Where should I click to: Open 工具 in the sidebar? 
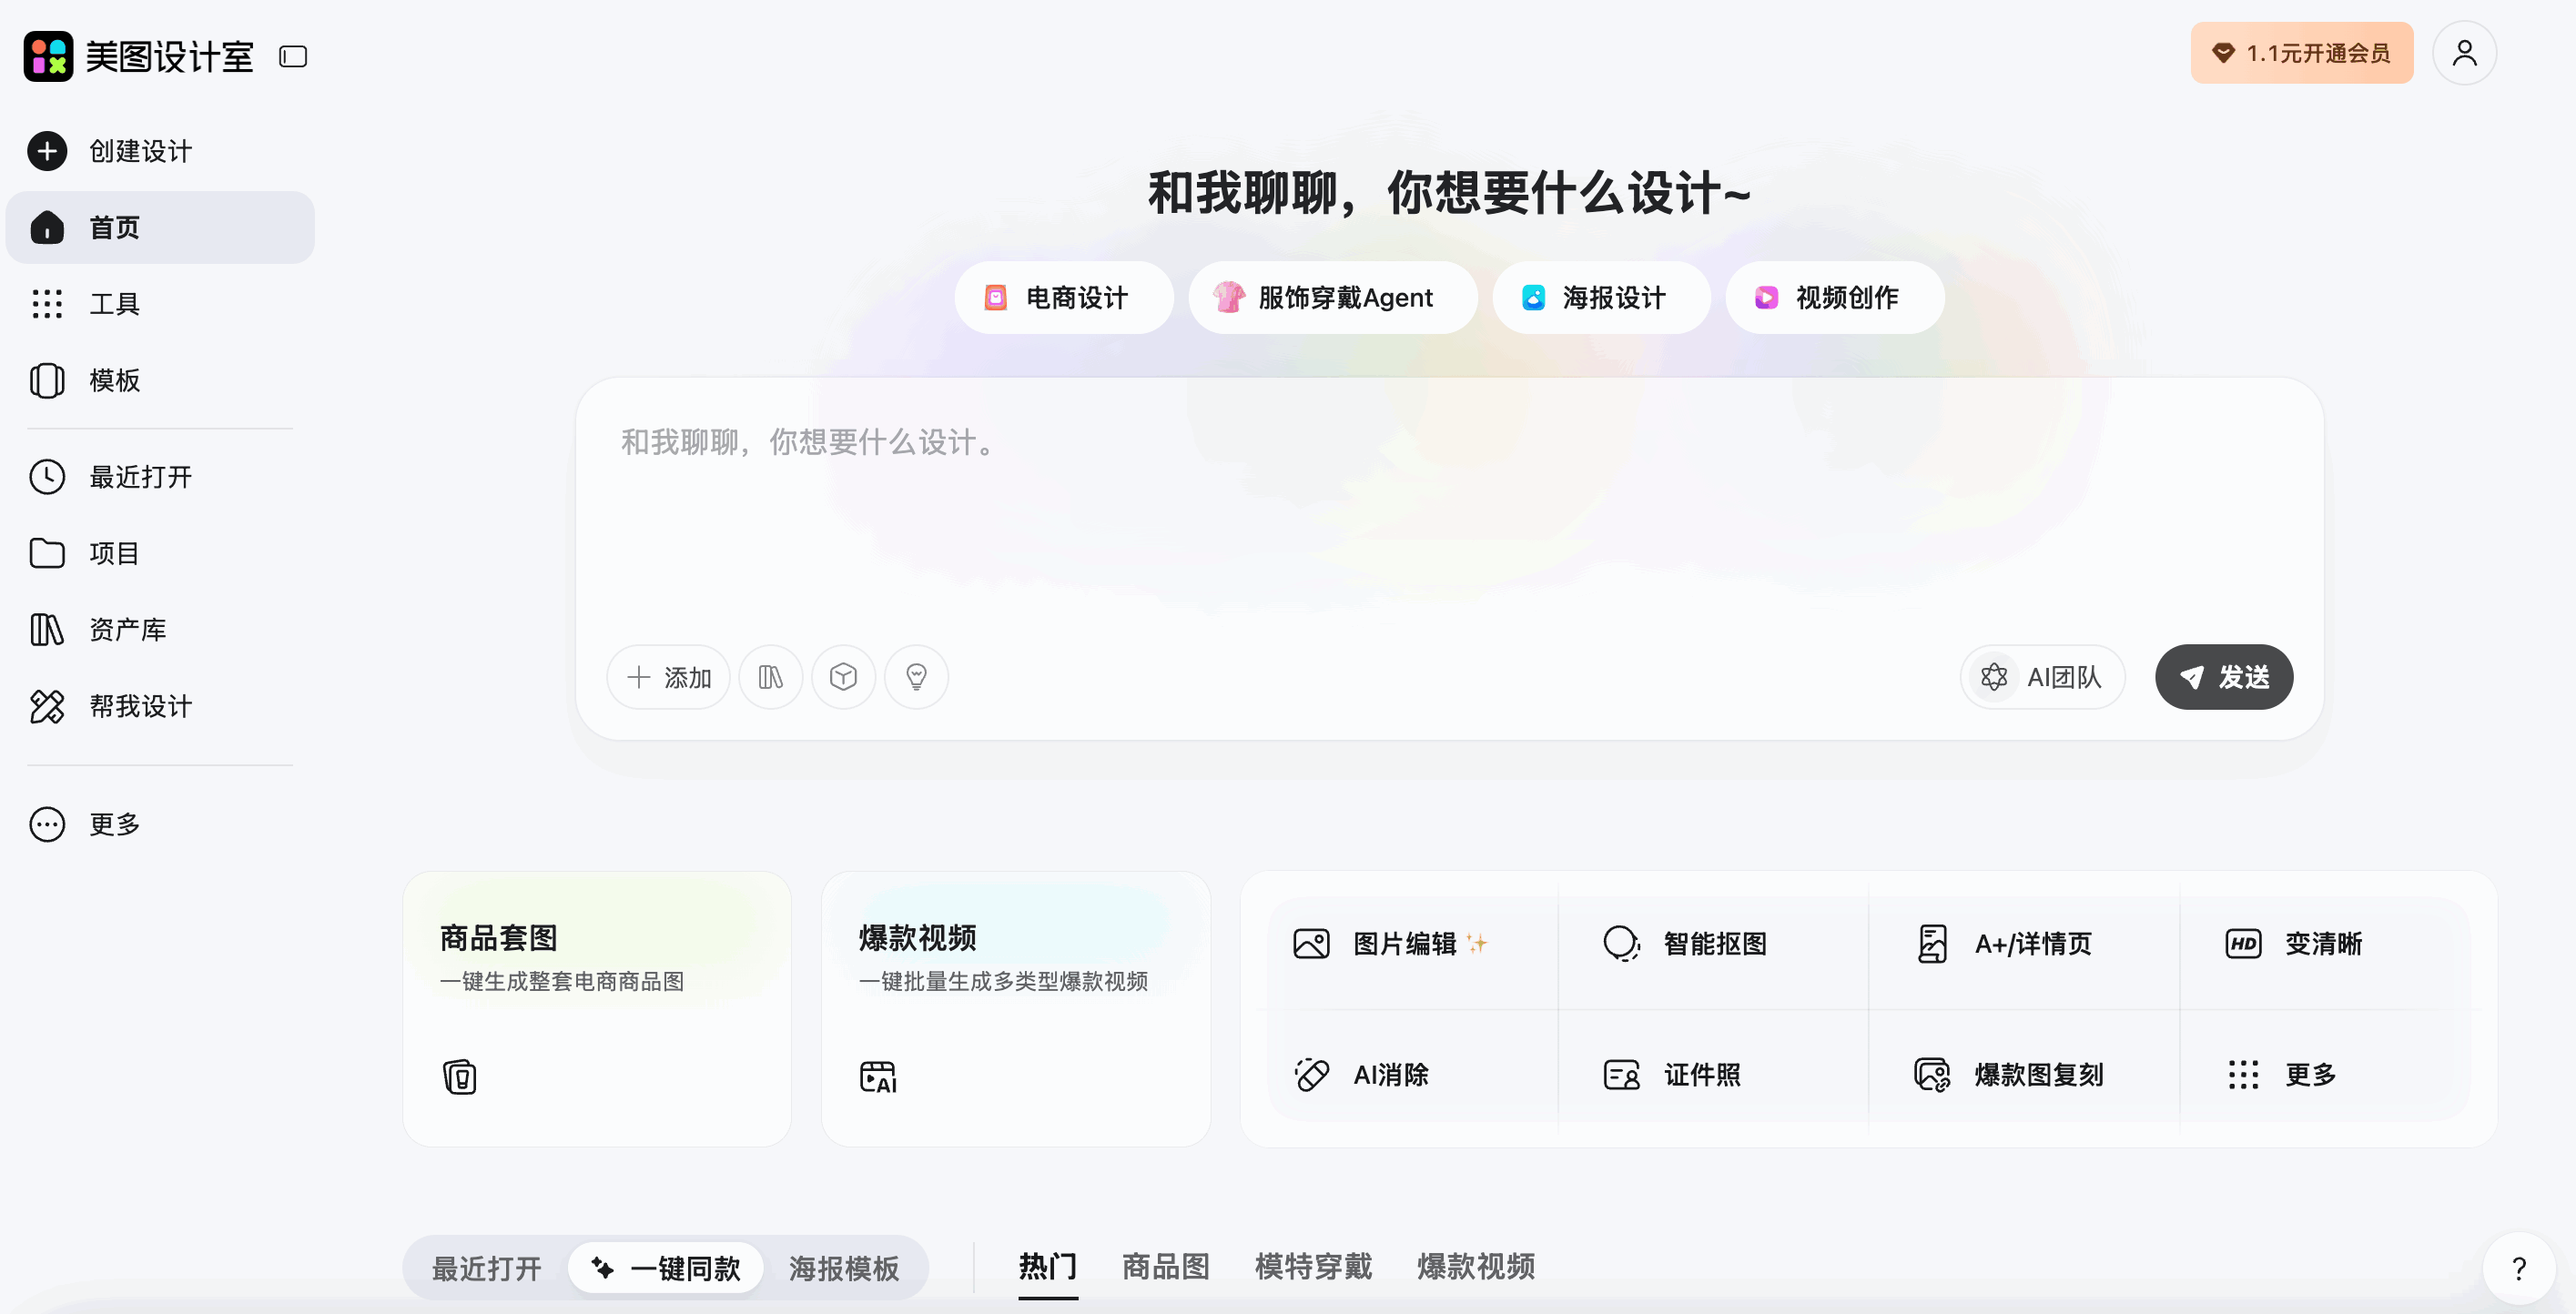point(160,304)
